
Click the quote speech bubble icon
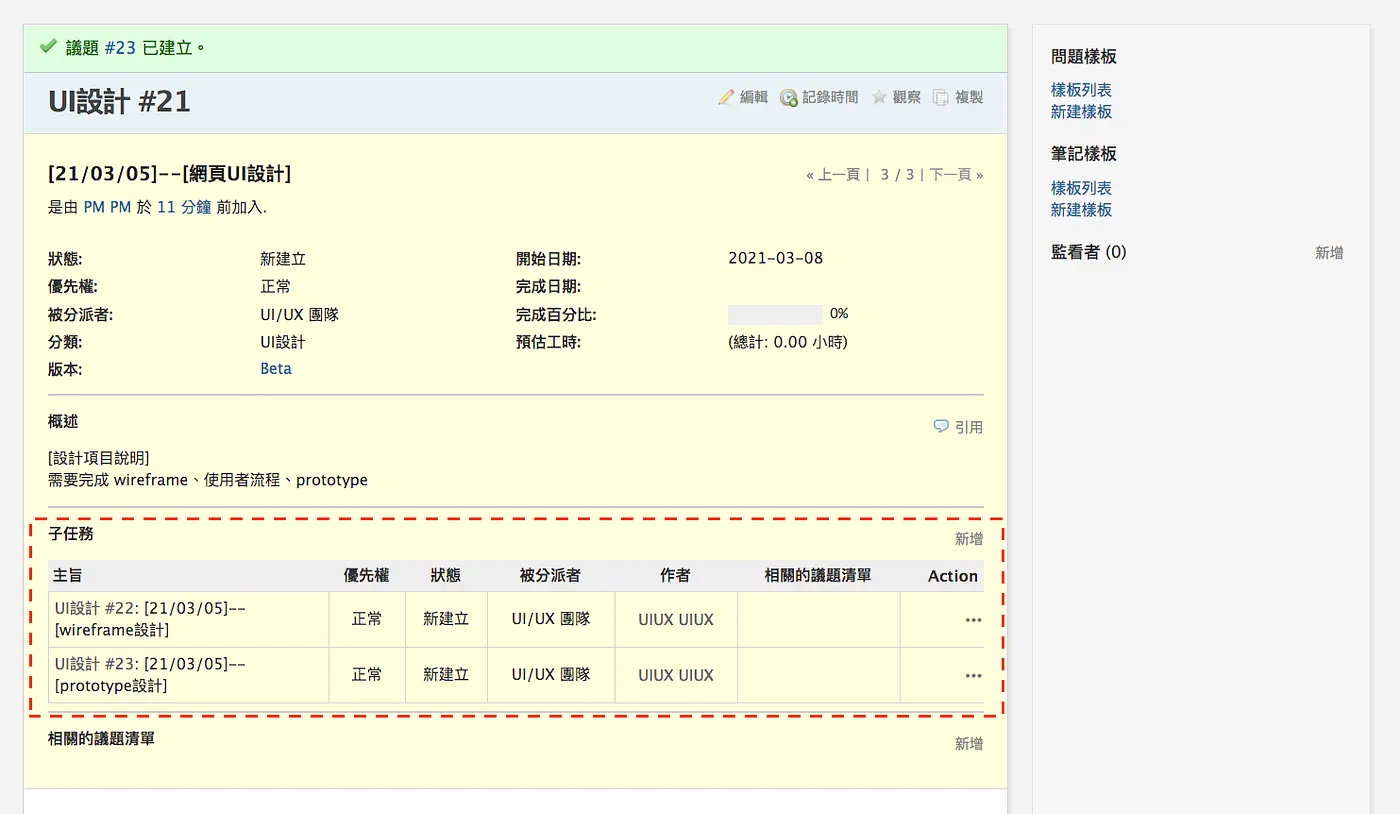[x=941, y=426]
